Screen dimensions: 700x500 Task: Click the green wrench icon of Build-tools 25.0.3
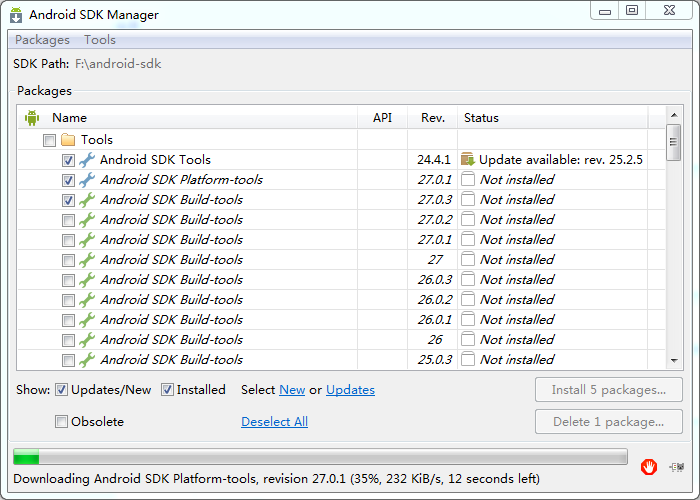[87, 360]
